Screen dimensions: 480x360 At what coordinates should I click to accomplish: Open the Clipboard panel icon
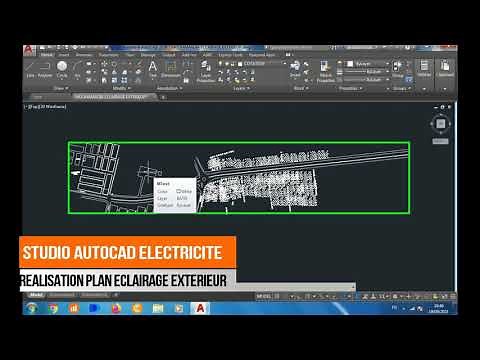tap(445, 68)
